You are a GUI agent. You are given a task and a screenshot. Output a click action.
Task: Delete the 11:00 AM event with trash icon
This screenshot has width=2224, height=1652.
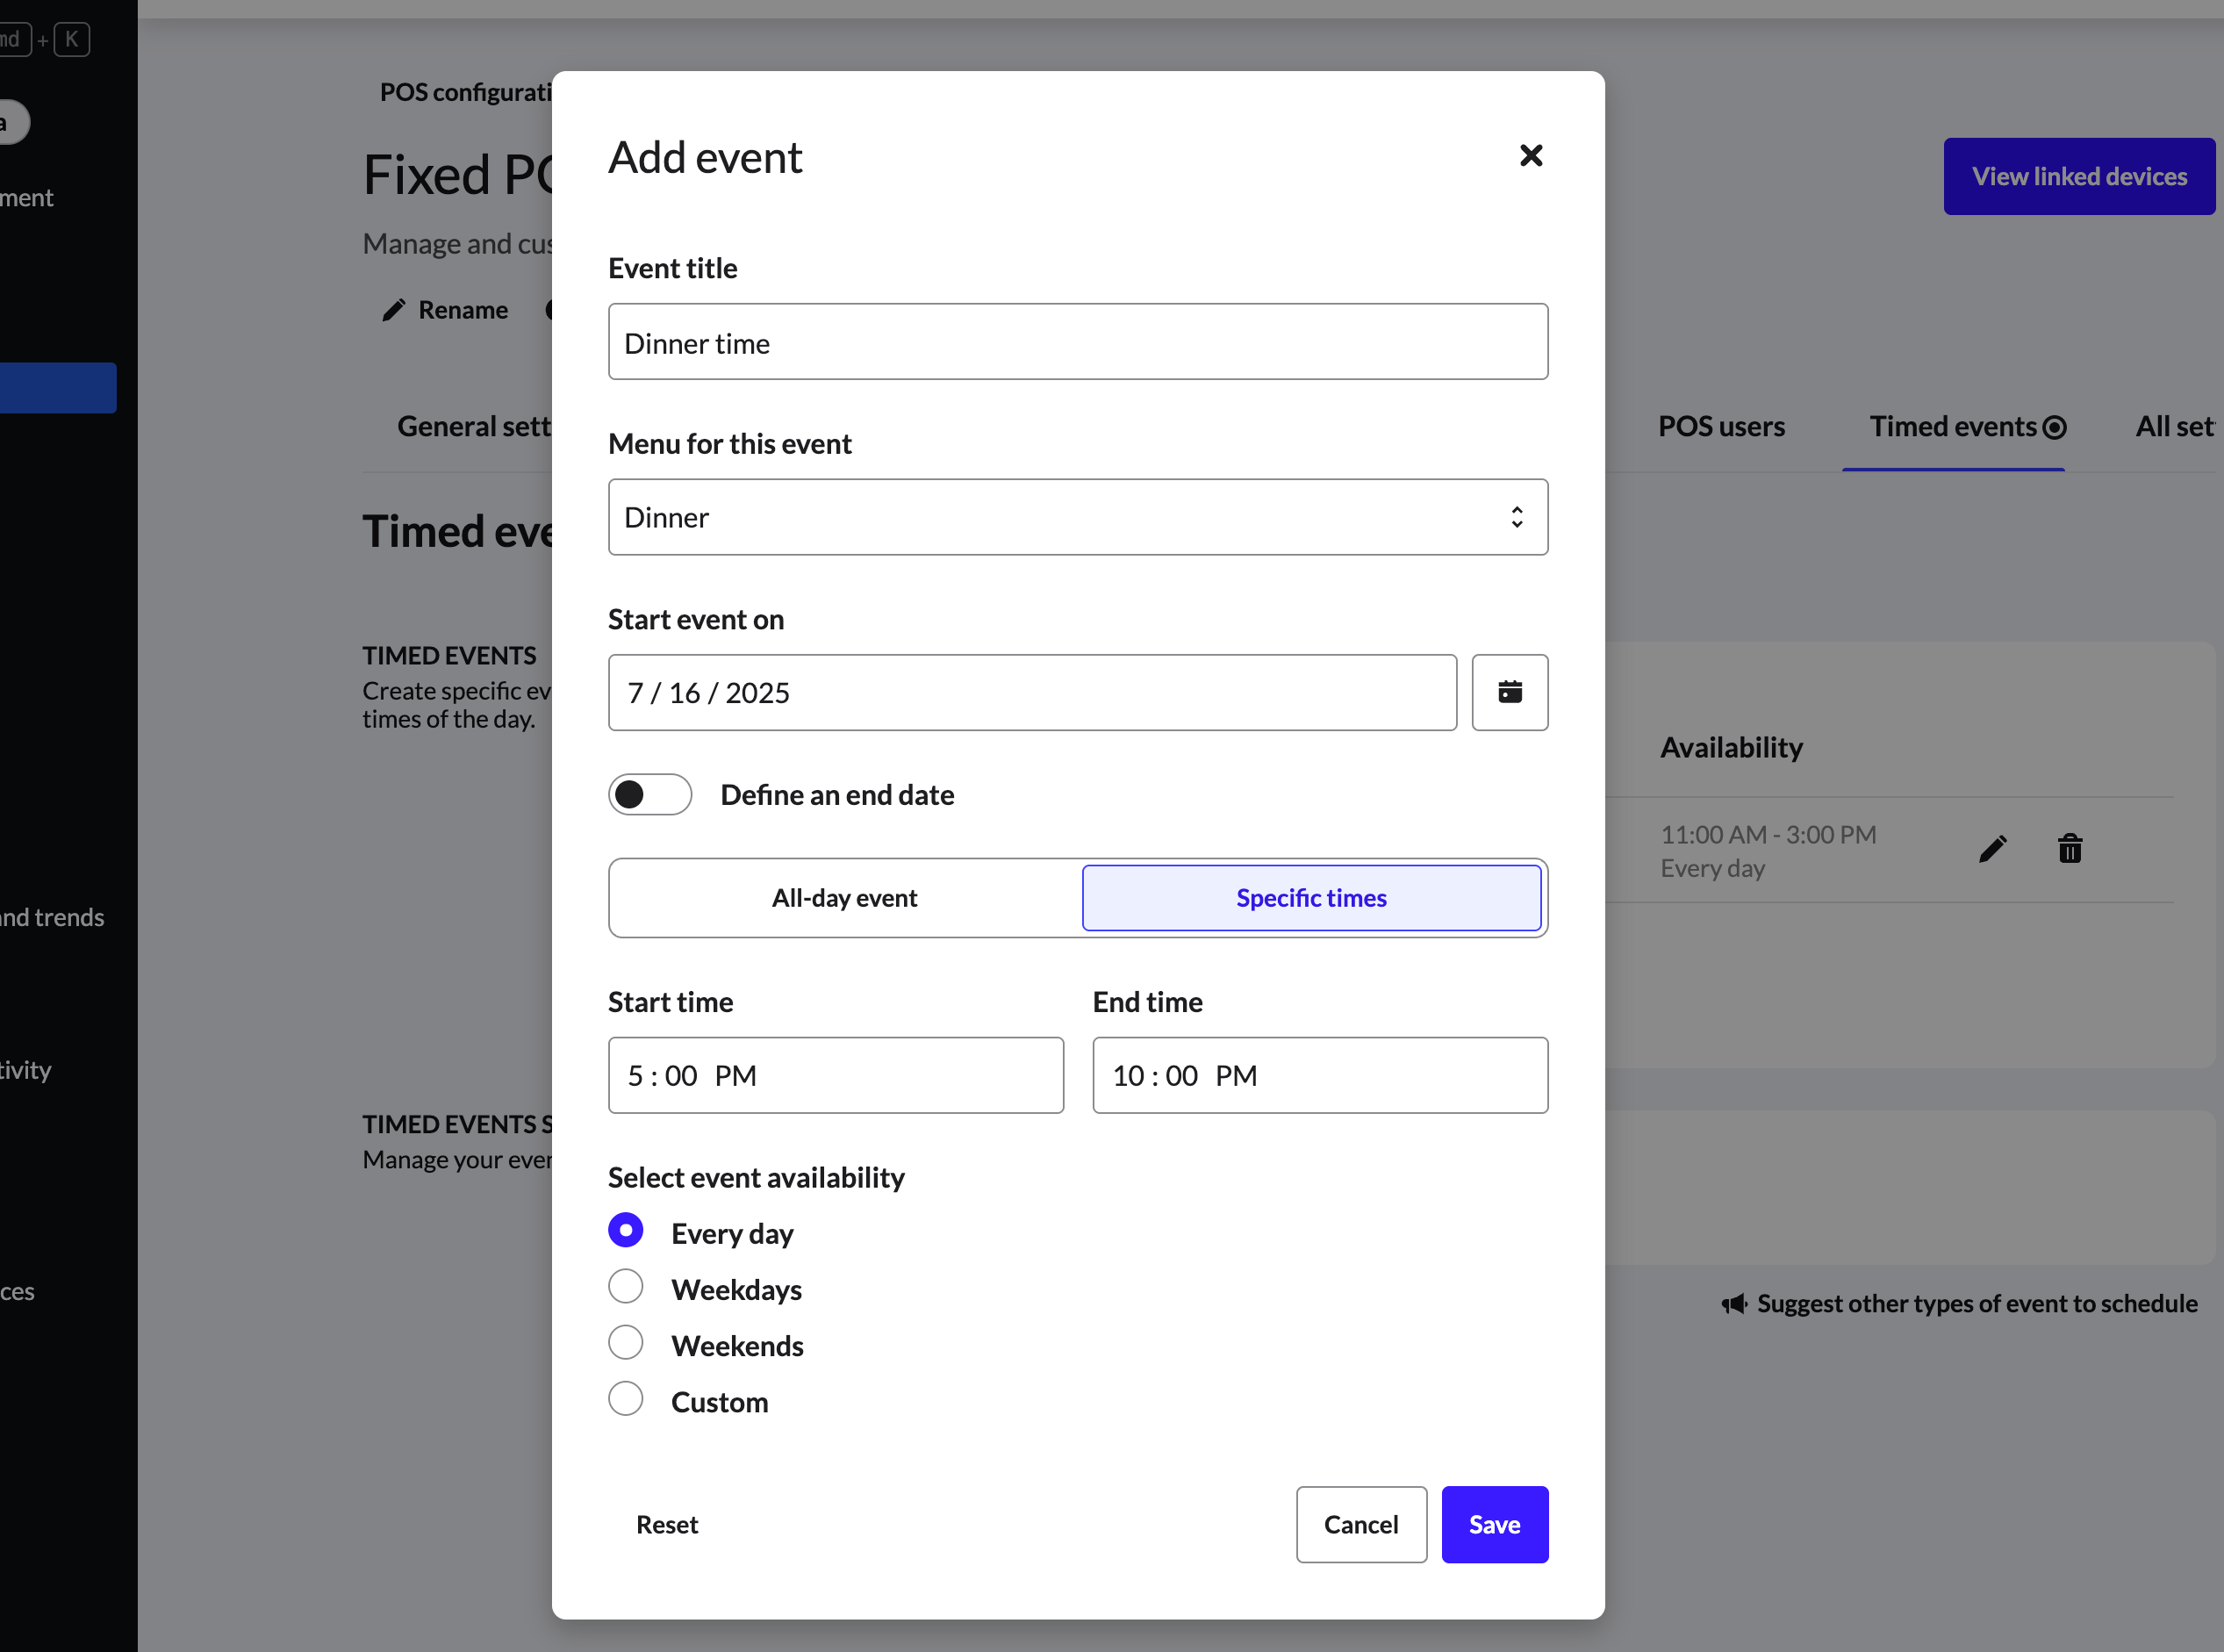pyautogui.click(x=2069, y=849)
